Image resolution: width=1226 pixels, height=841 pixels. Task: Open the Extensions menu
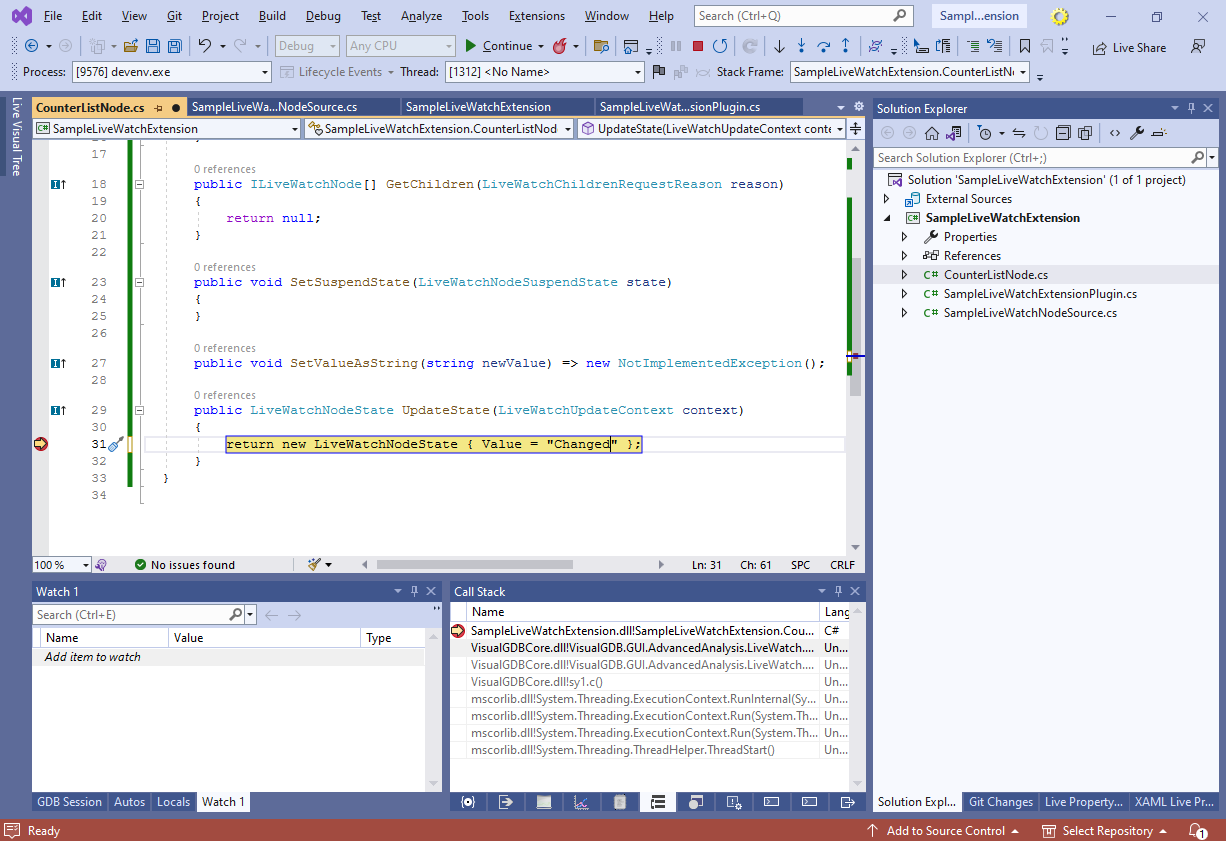[x=537, y=16]
